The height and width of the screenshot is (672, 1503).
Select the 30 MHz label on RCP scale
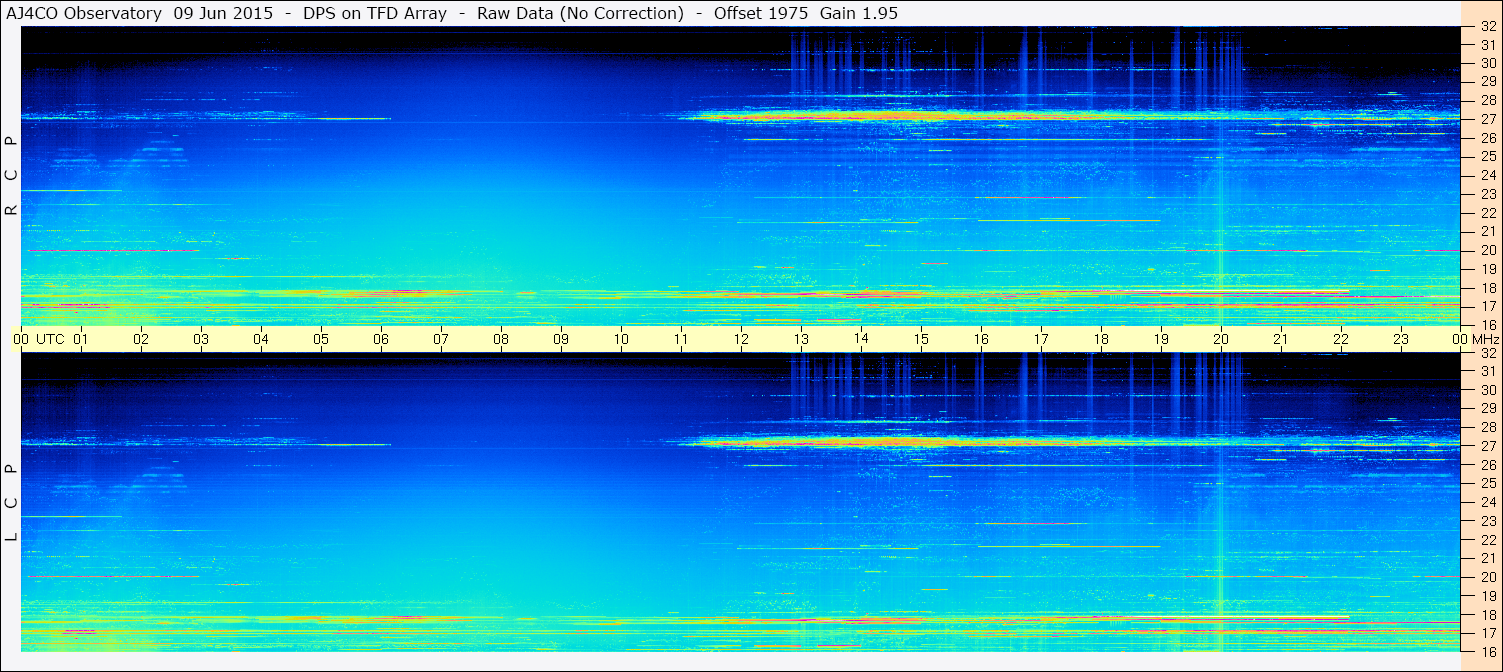coord(1487,63)
